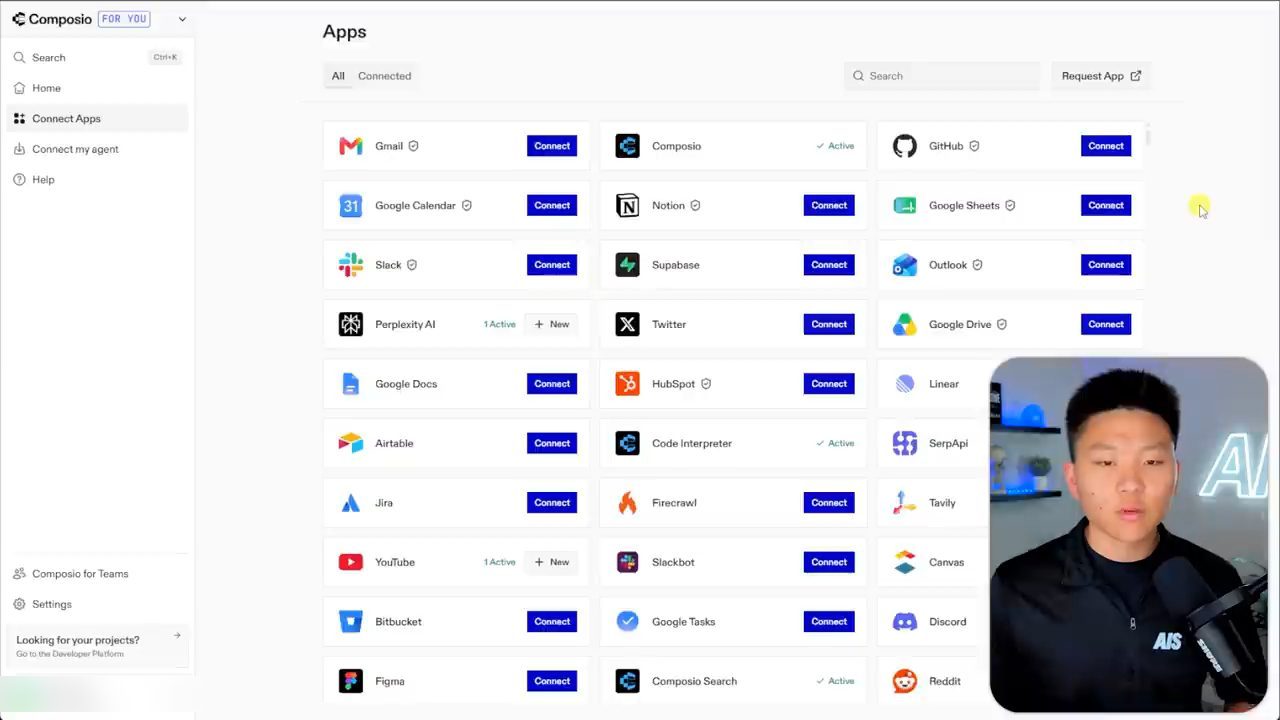The height and width of the screenshot is (720, 1280).
Task: Click the Twitter X icon
Action: coord(627,324)
